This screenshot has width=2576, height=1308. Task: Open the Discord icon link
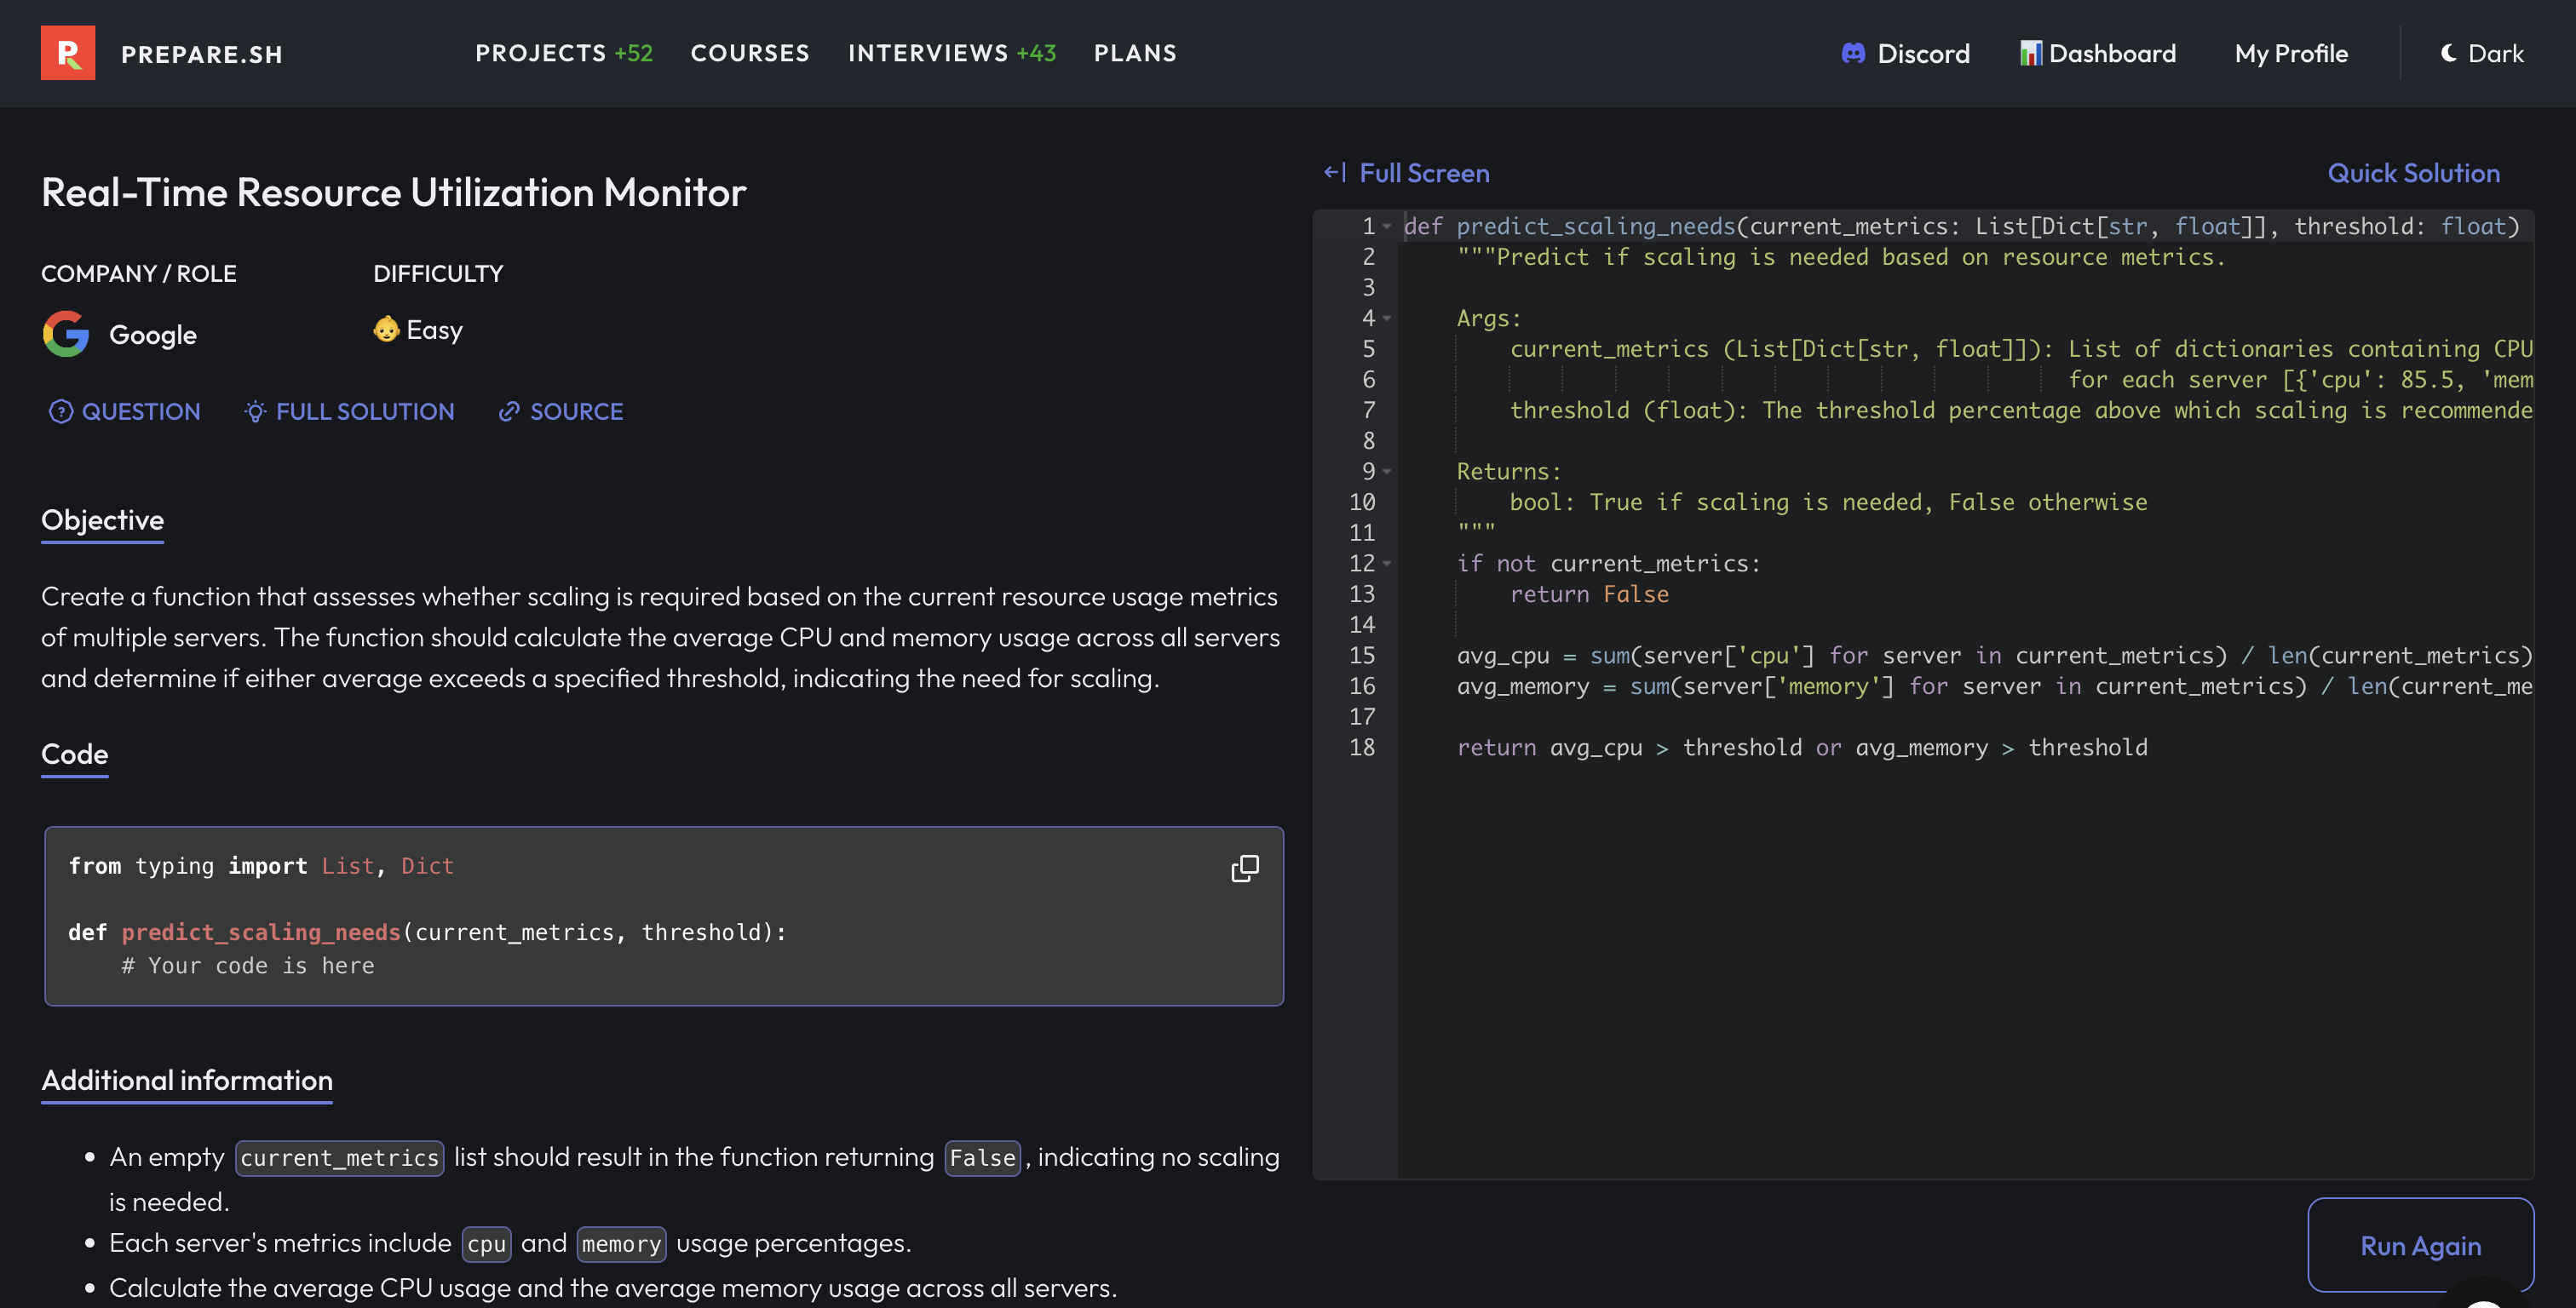(1853, 53)
